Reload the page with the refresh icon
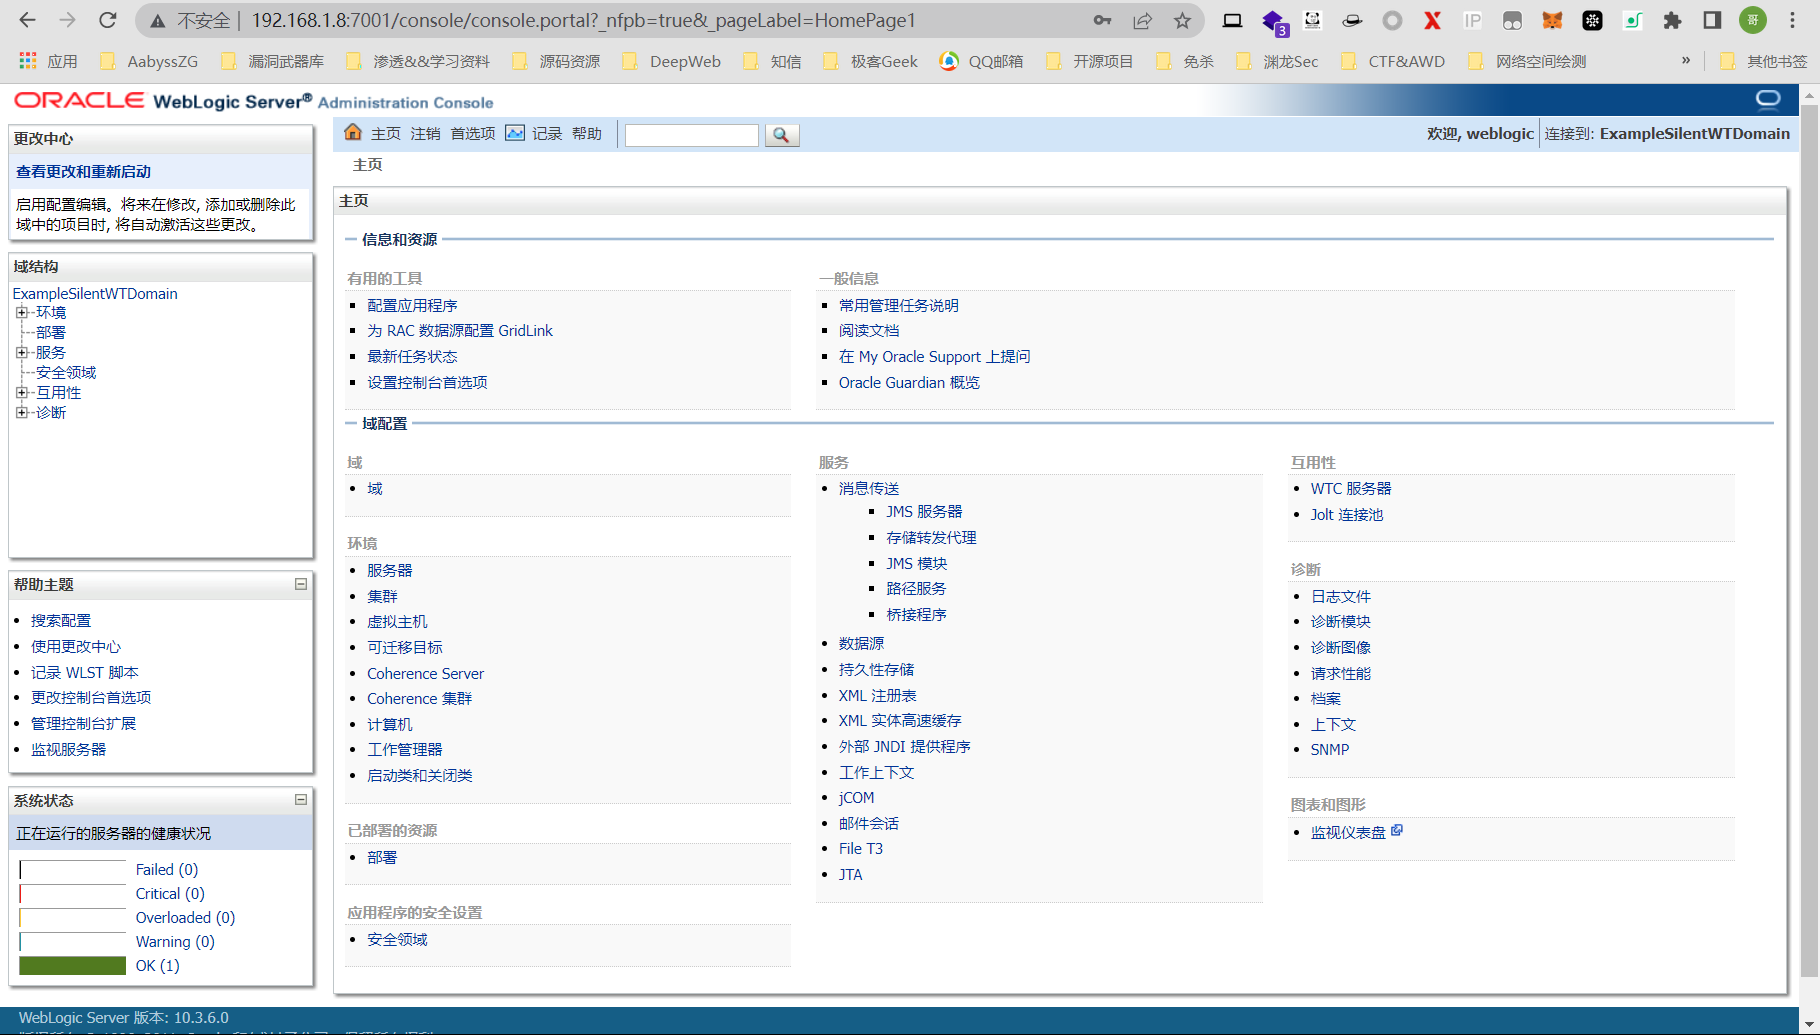 click(108, 20)
